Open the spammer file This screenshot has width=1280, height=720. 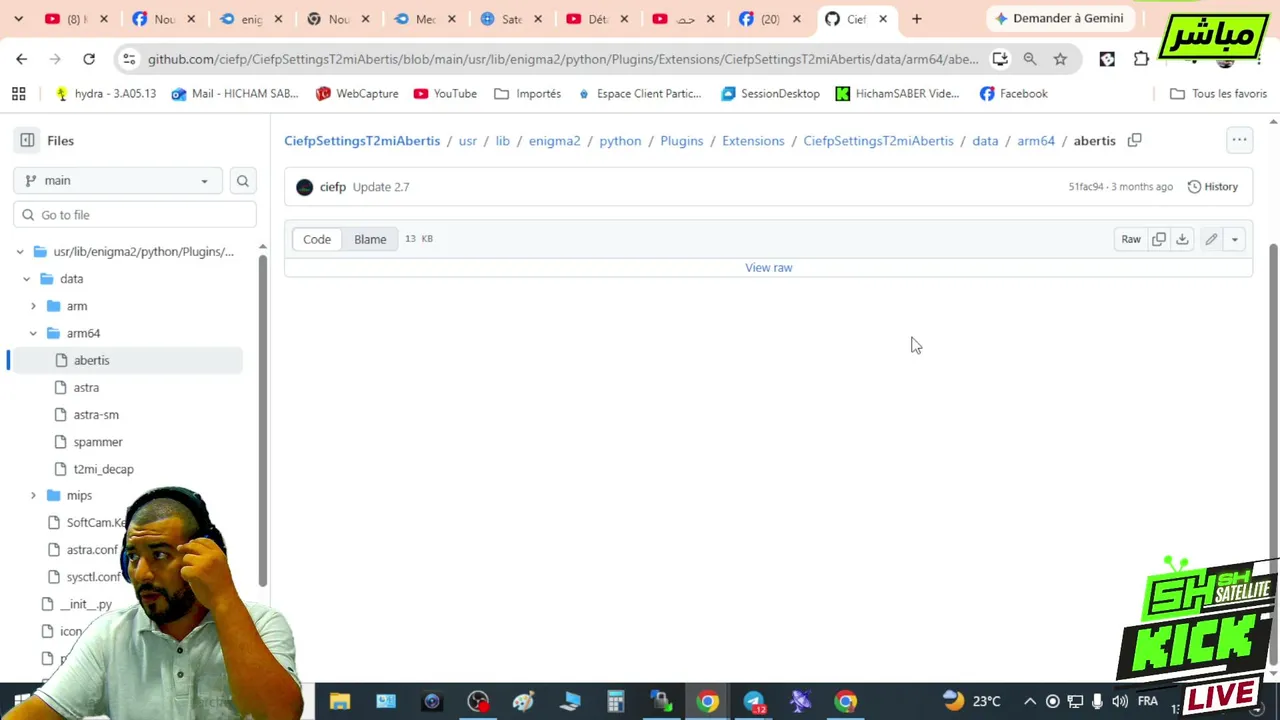tap(98, 442)
